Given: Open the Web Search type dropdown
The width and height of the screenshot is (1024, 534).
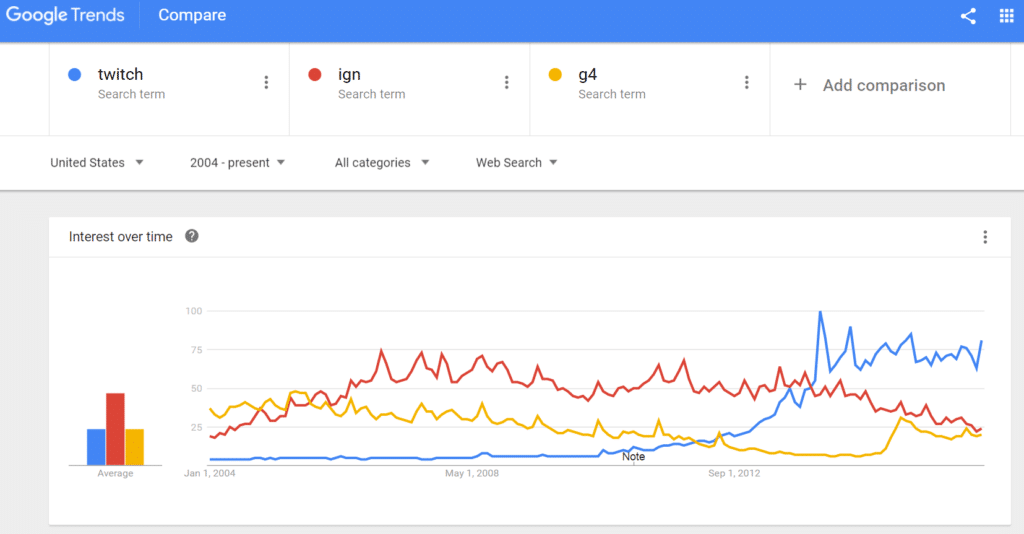Looking at the screenshot, I should pos(516,163).
